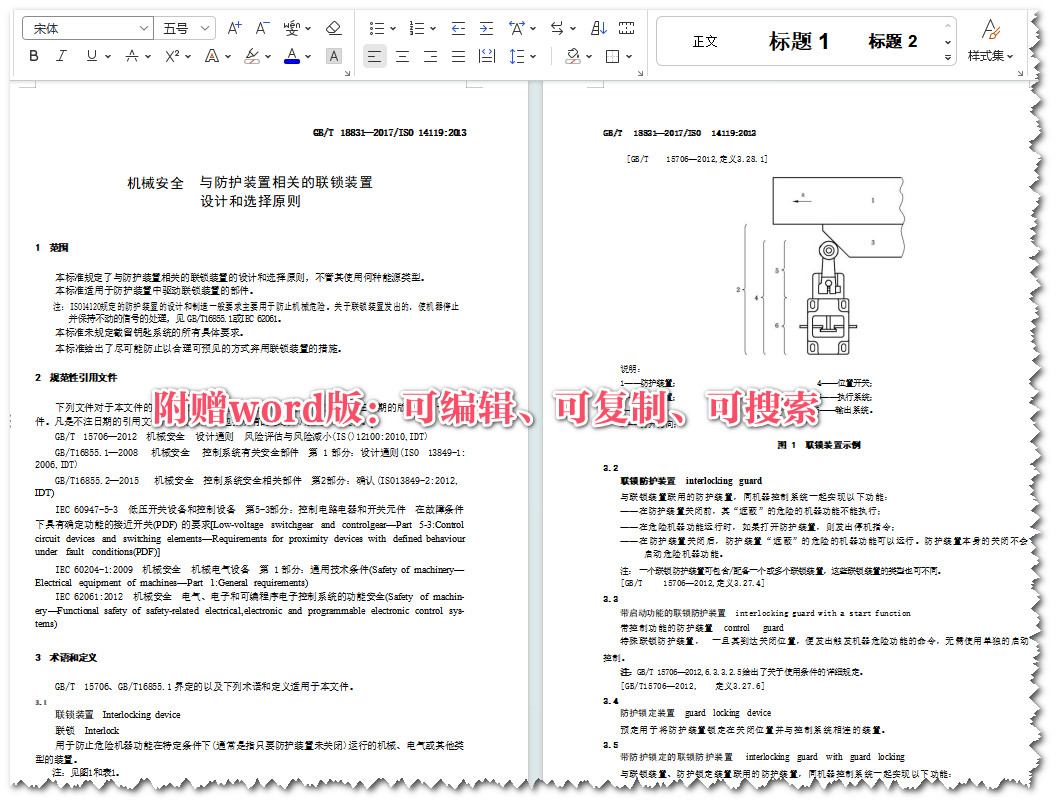The image size is (1058, 806).
Task: Increase the font size with A+ icon
Action: (x=234, y=28)
